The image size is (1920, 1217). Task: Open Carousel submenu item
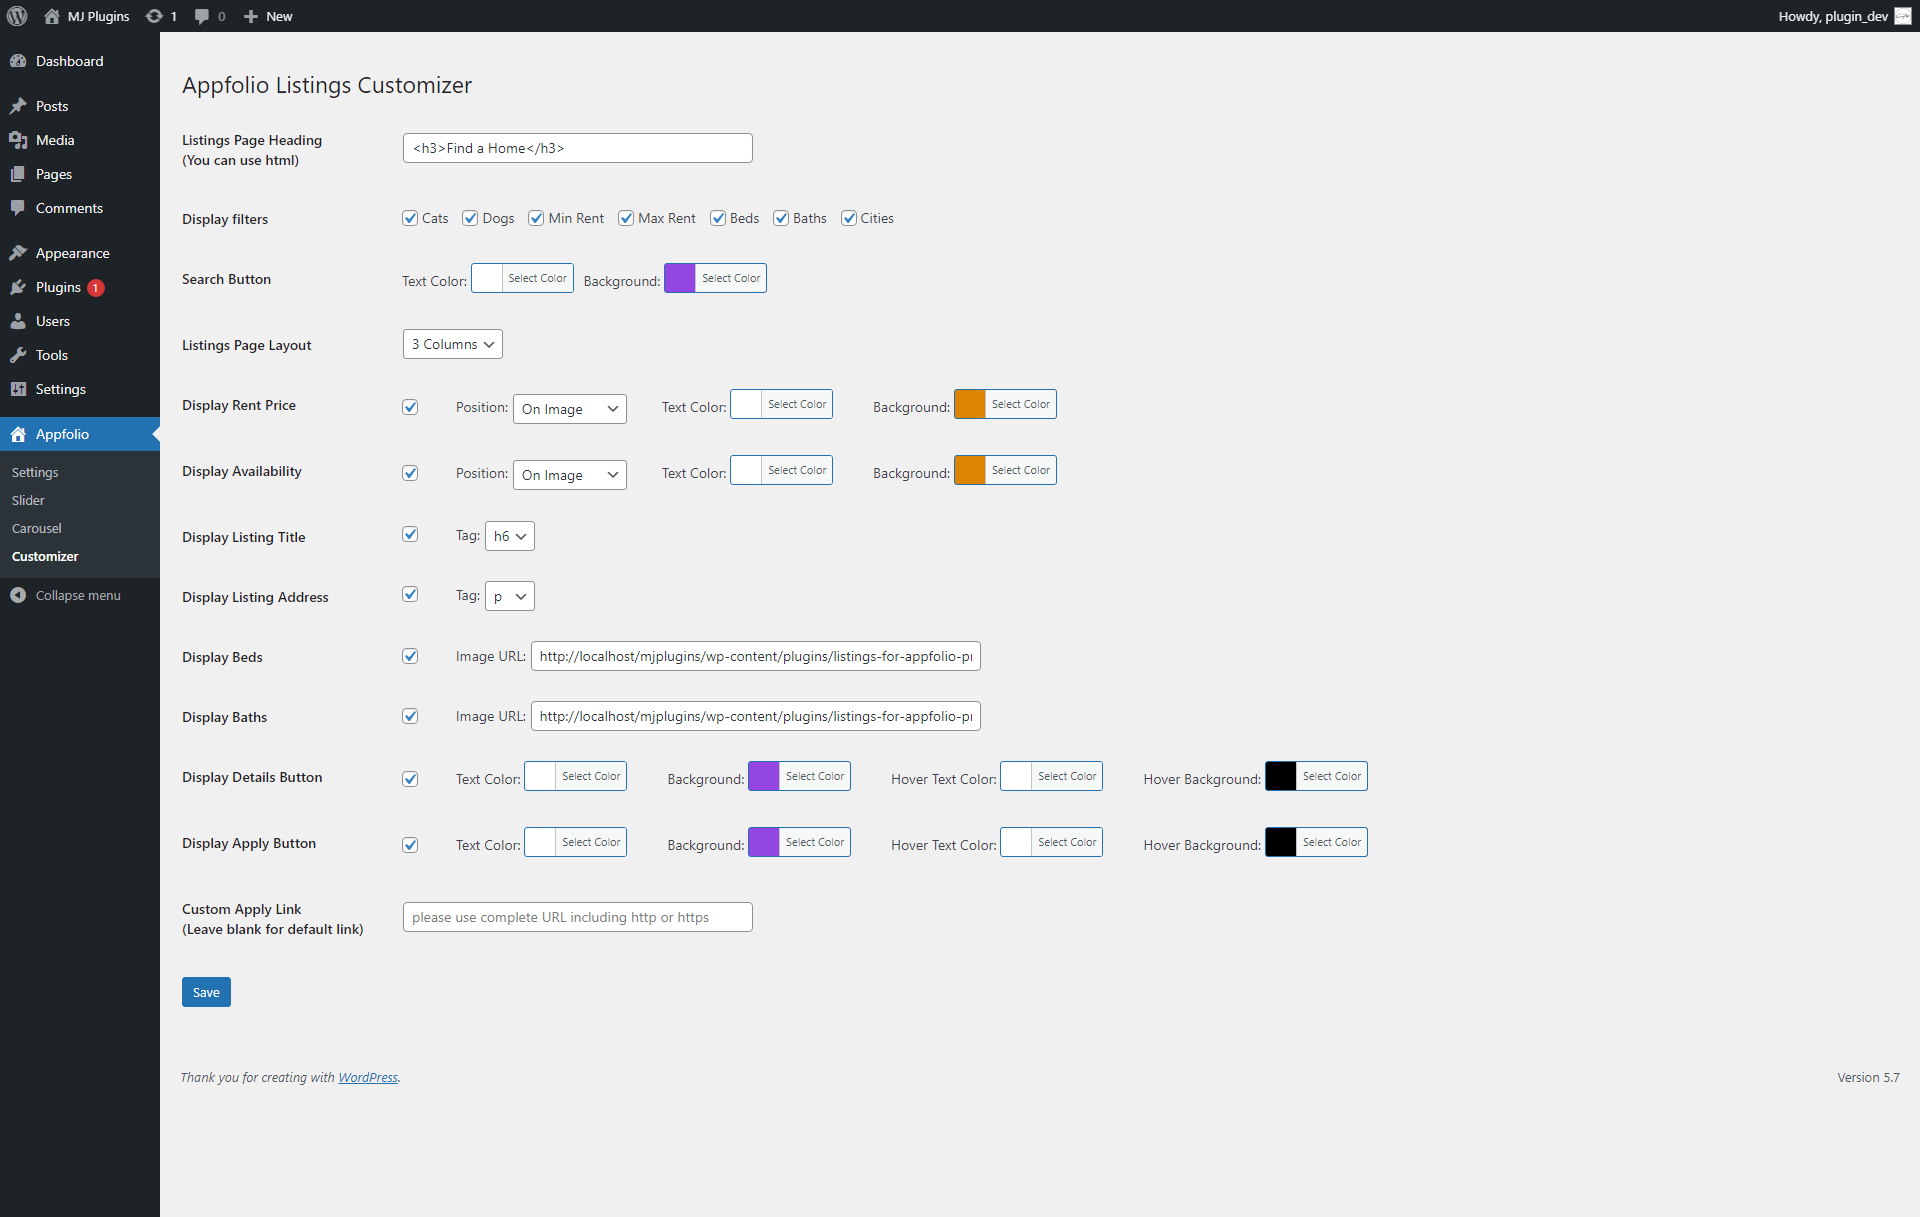pos(37,528)
